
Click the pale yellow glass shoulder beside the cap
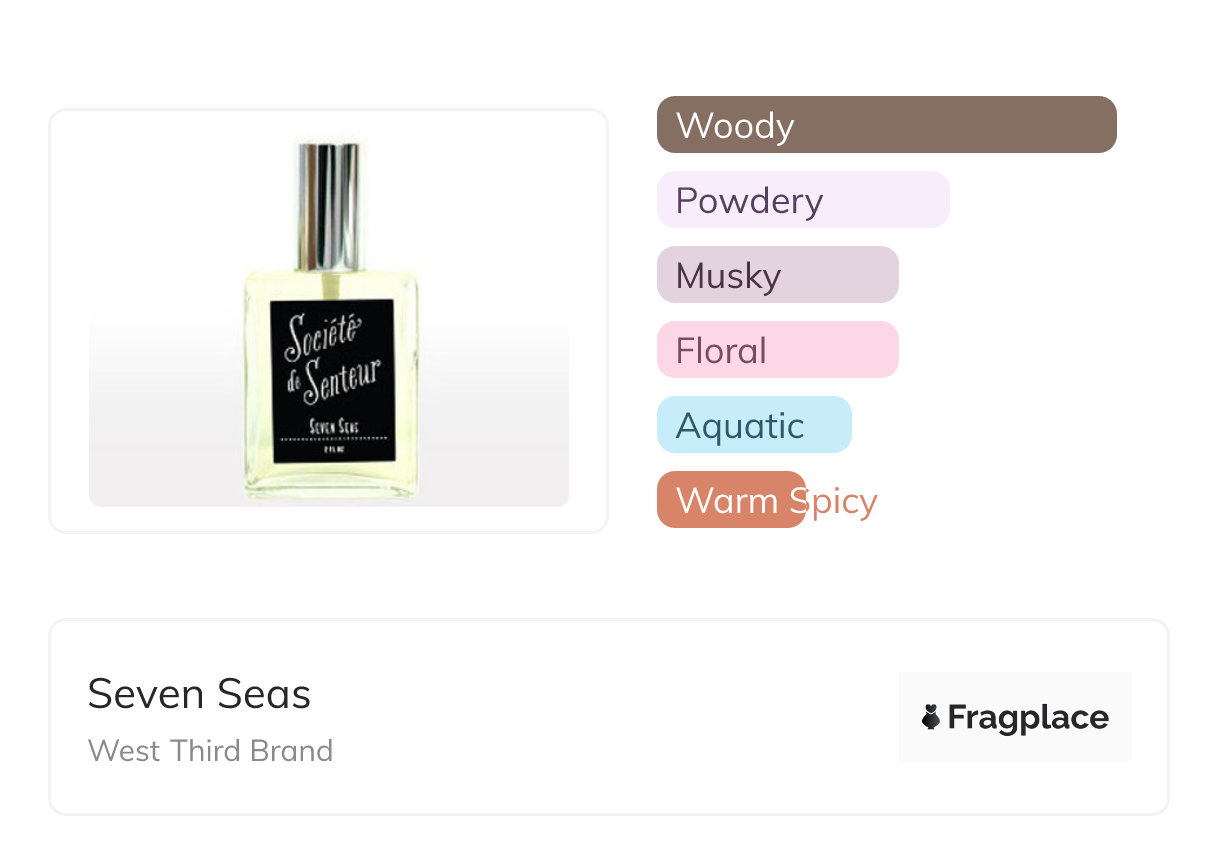[272, 285]
